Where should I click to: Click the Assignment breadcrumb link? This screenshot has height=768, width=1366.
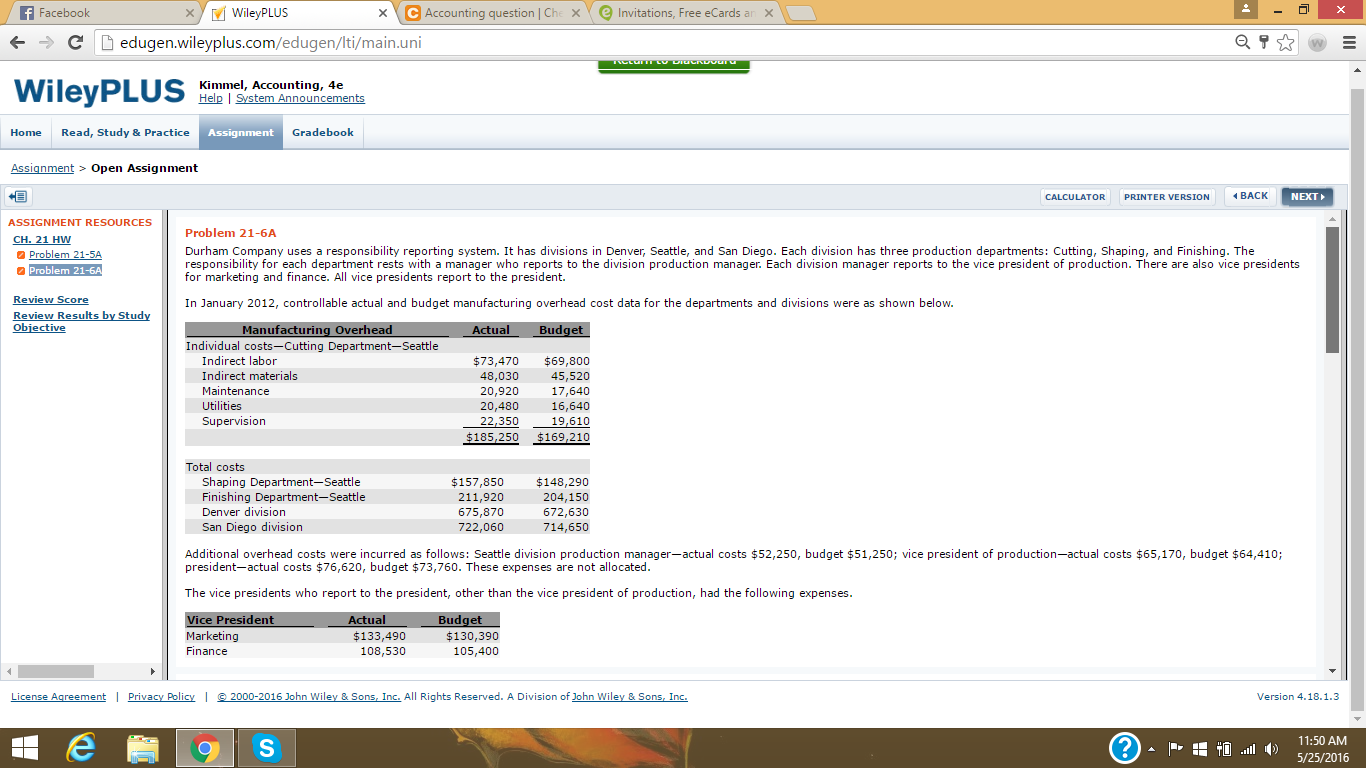click(42, 168)
